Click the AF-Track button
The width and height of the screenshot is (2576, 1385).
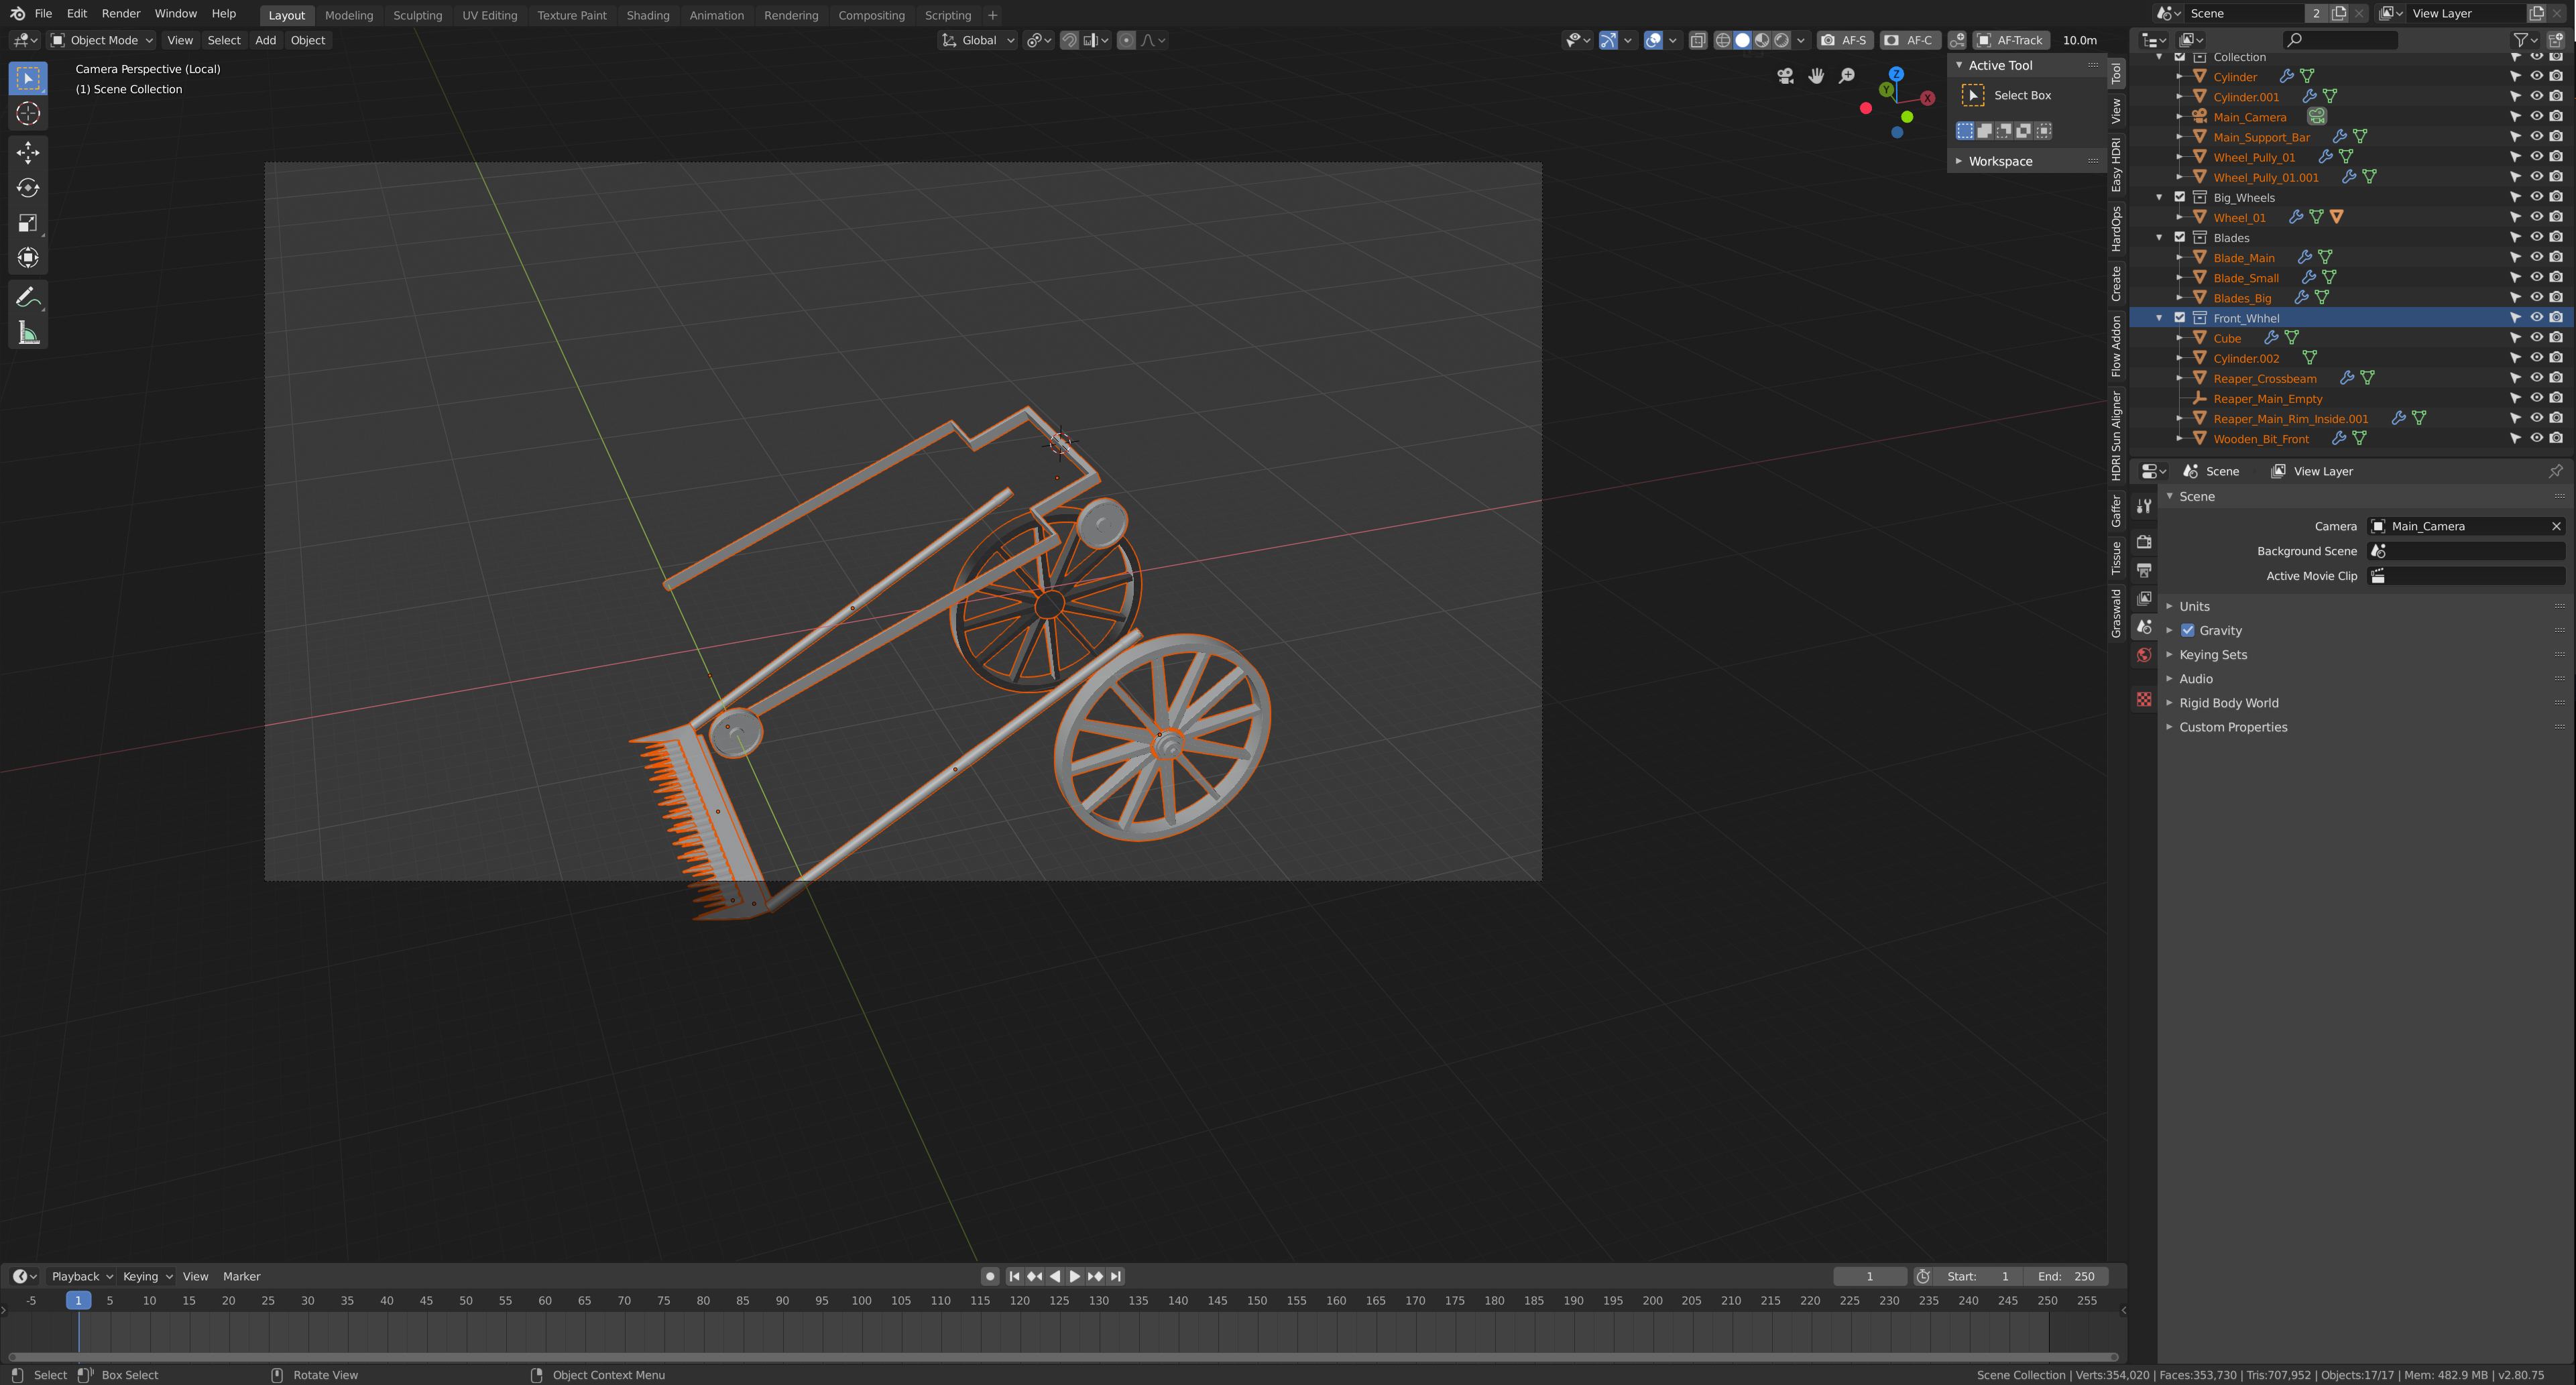click(x=2011, y=40)
